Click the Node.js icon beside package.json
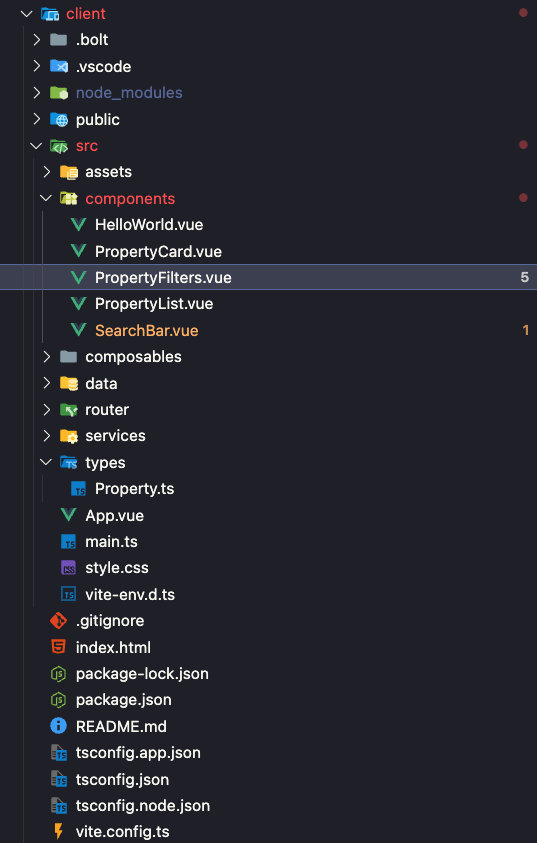537x843 pixels. coord(59,700)
